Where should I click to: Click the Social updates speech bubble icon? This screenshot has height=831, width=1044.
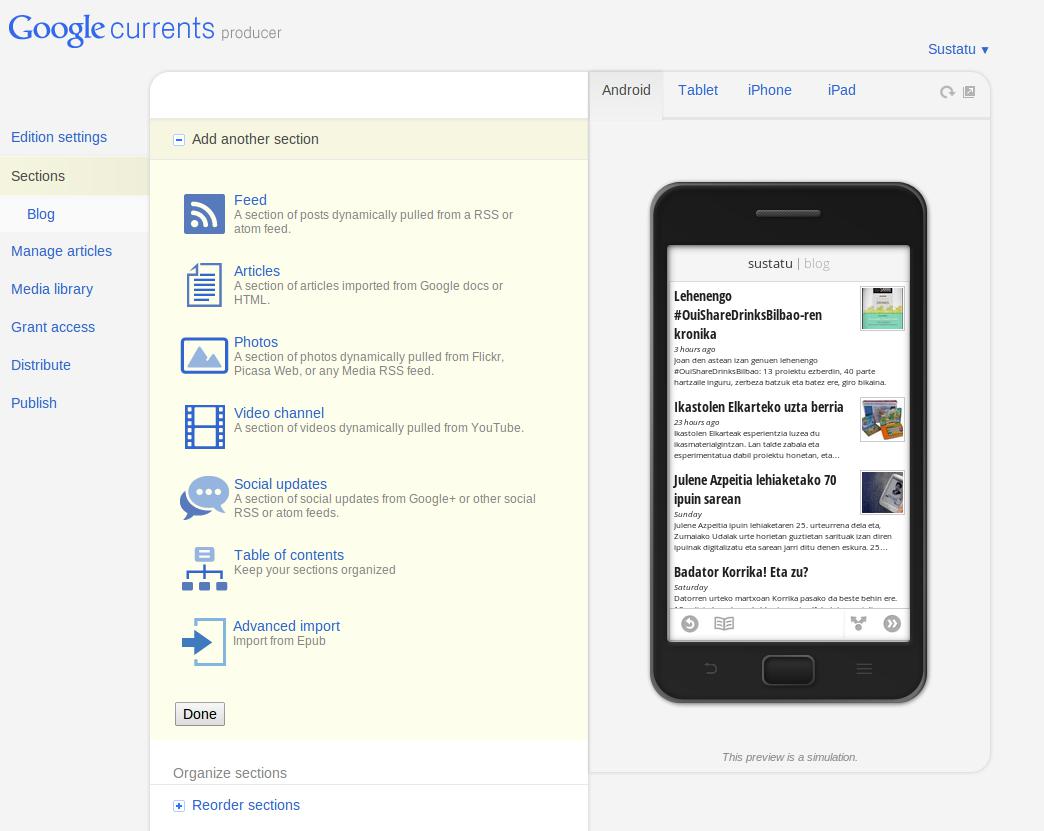coord(204,497)
